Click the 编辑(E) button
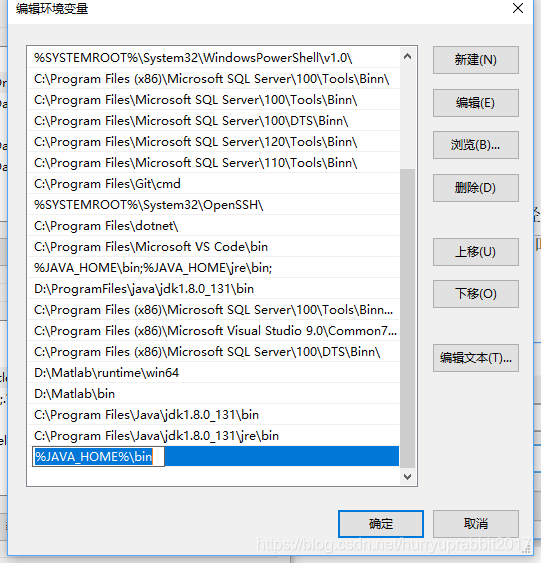This screenshot has width=541, height=563. pyautogui.click(x=476, y=103)
